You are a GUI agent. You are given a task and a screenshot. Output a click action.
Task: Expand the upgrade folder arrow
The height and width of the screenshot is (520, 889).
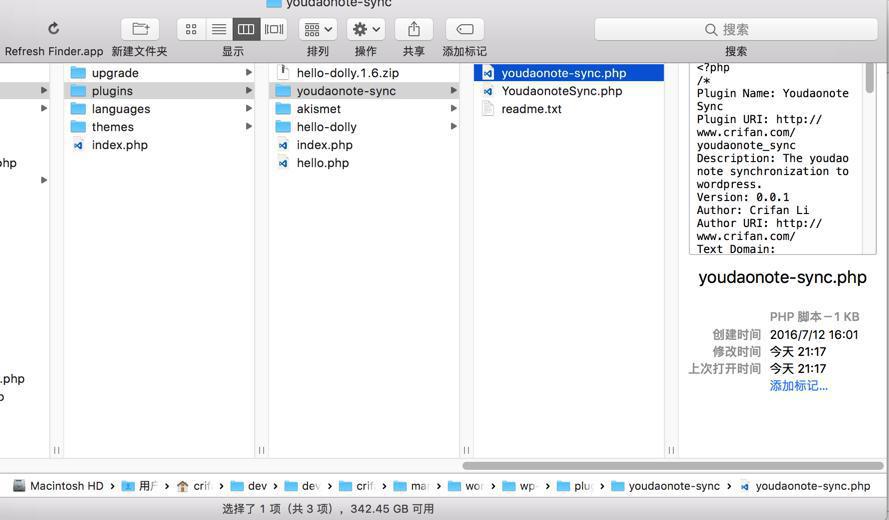pyautogui.click(x=248, y=73)
